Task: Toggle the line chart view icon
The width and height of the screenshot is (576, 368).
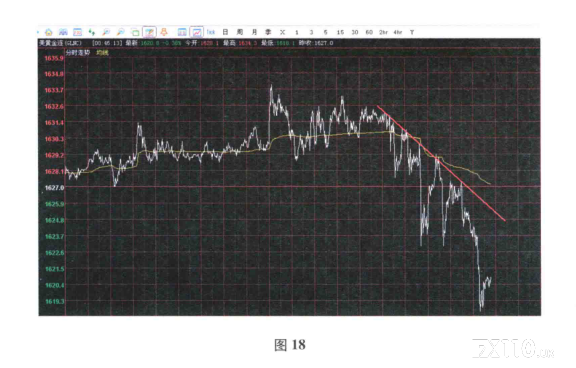Action: tap(197, 32)
